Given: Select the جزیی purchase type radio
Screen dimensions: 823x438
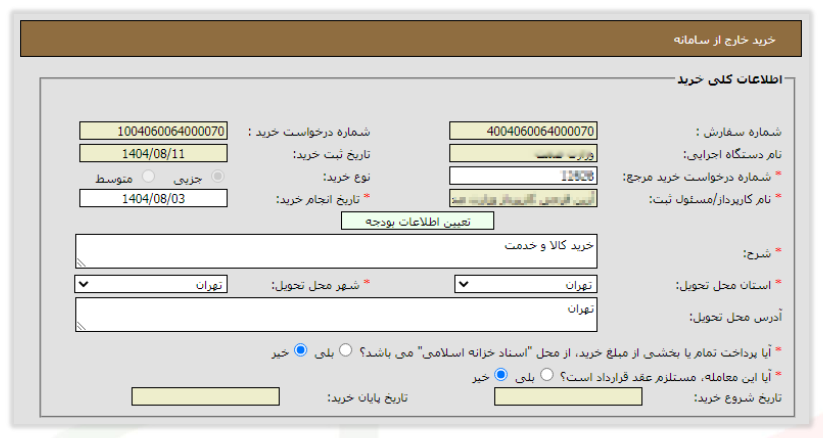Looking at the screenshot, I should 218,176.
